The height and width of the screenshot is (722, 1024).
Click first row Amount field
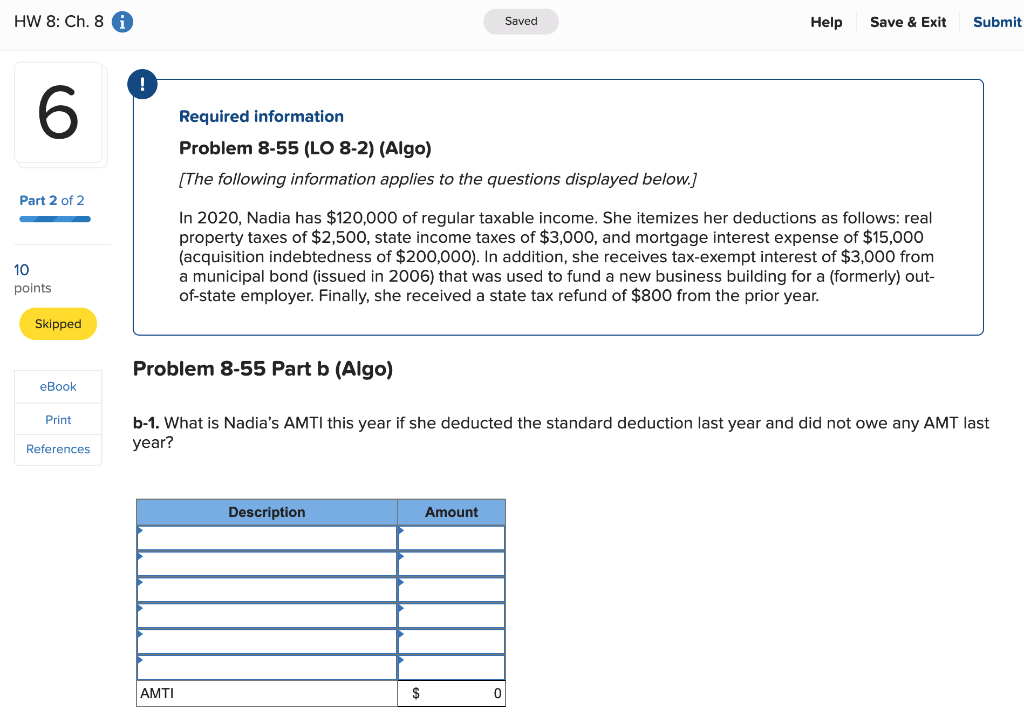(451, 539)
